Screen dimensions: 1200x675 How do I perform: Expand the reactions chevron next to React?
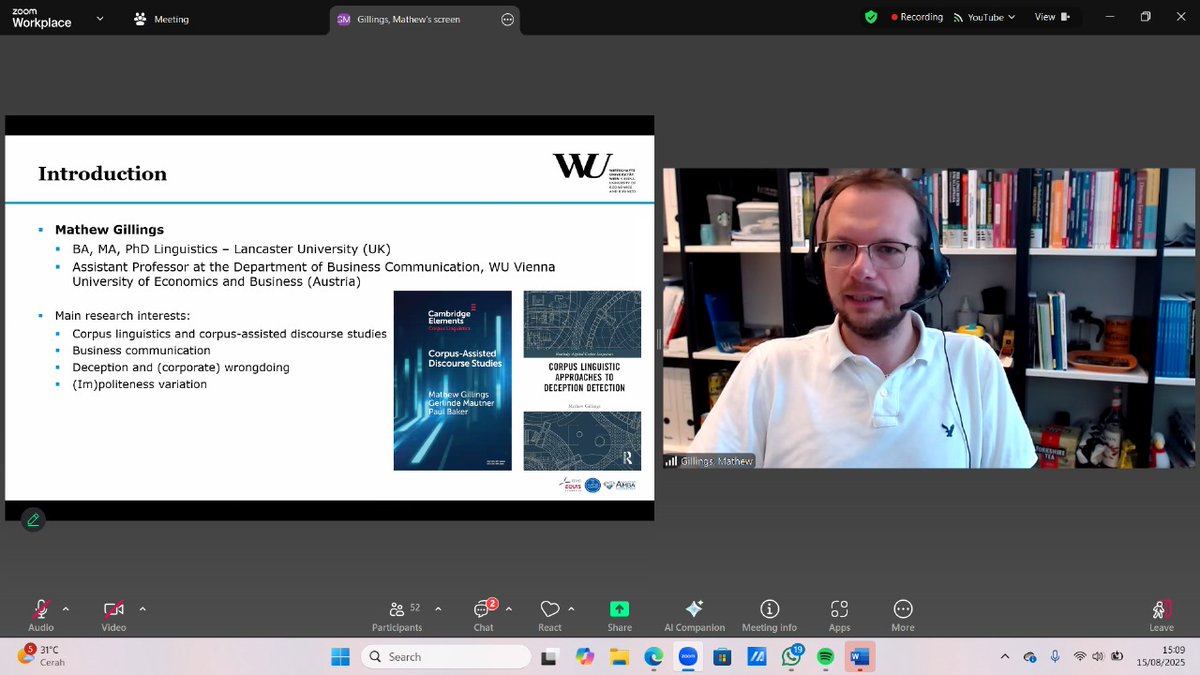coord(571,608)
